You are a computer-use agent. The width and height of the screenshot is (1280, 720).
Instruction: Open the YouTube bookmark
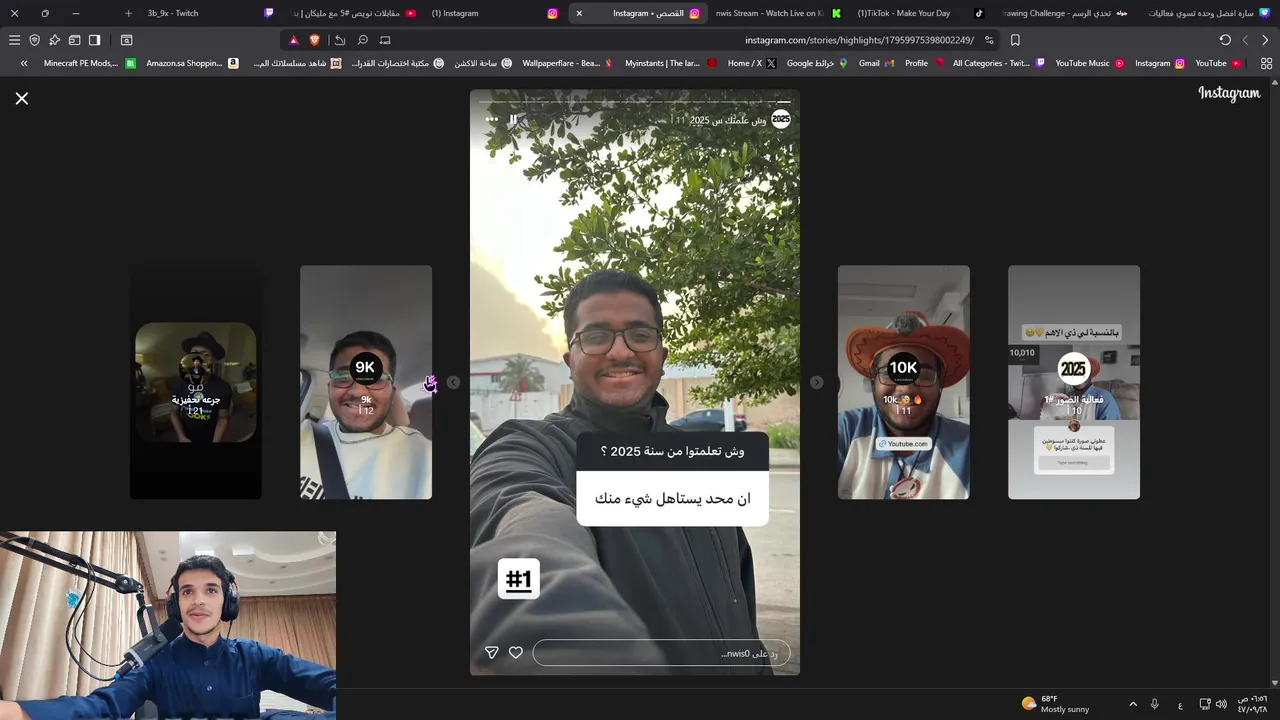(x=1219, y=63)
